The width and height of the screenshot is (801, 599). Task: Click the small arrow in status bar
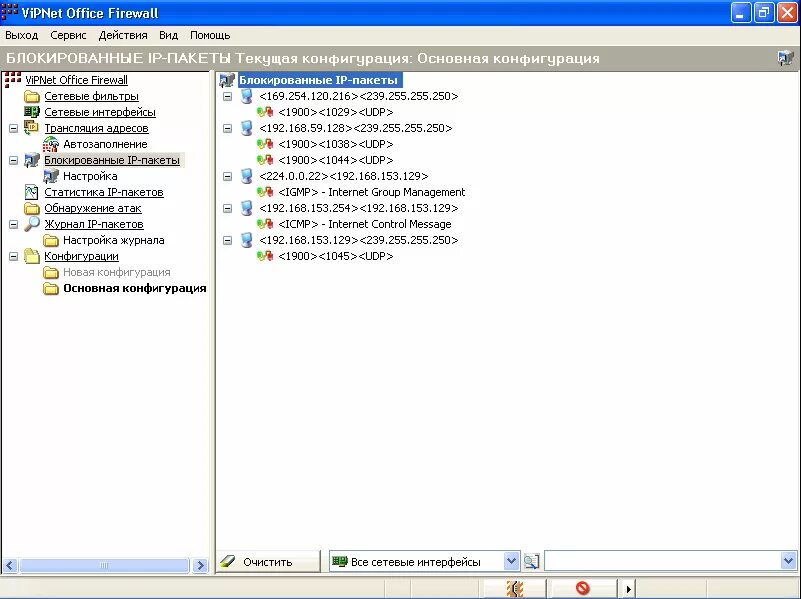tap(628, 589)
